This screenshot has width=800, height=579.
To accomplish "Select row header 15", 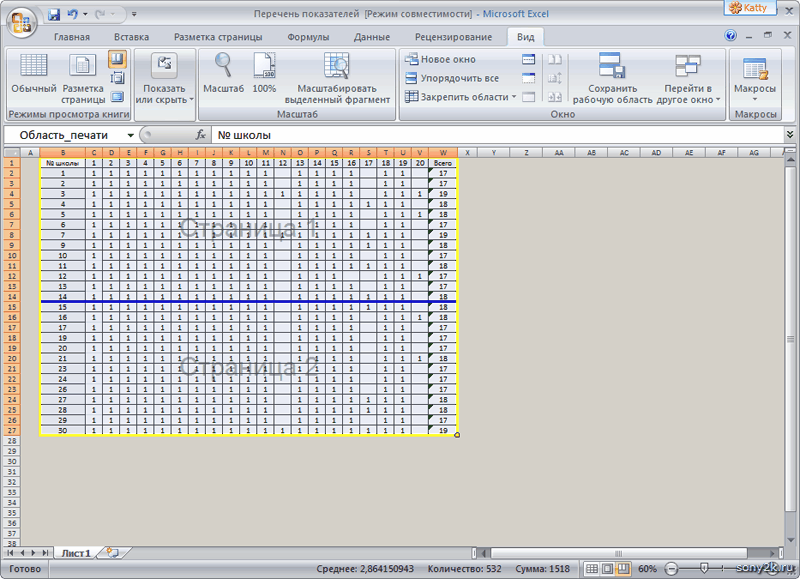I will [x=12, y=307].
